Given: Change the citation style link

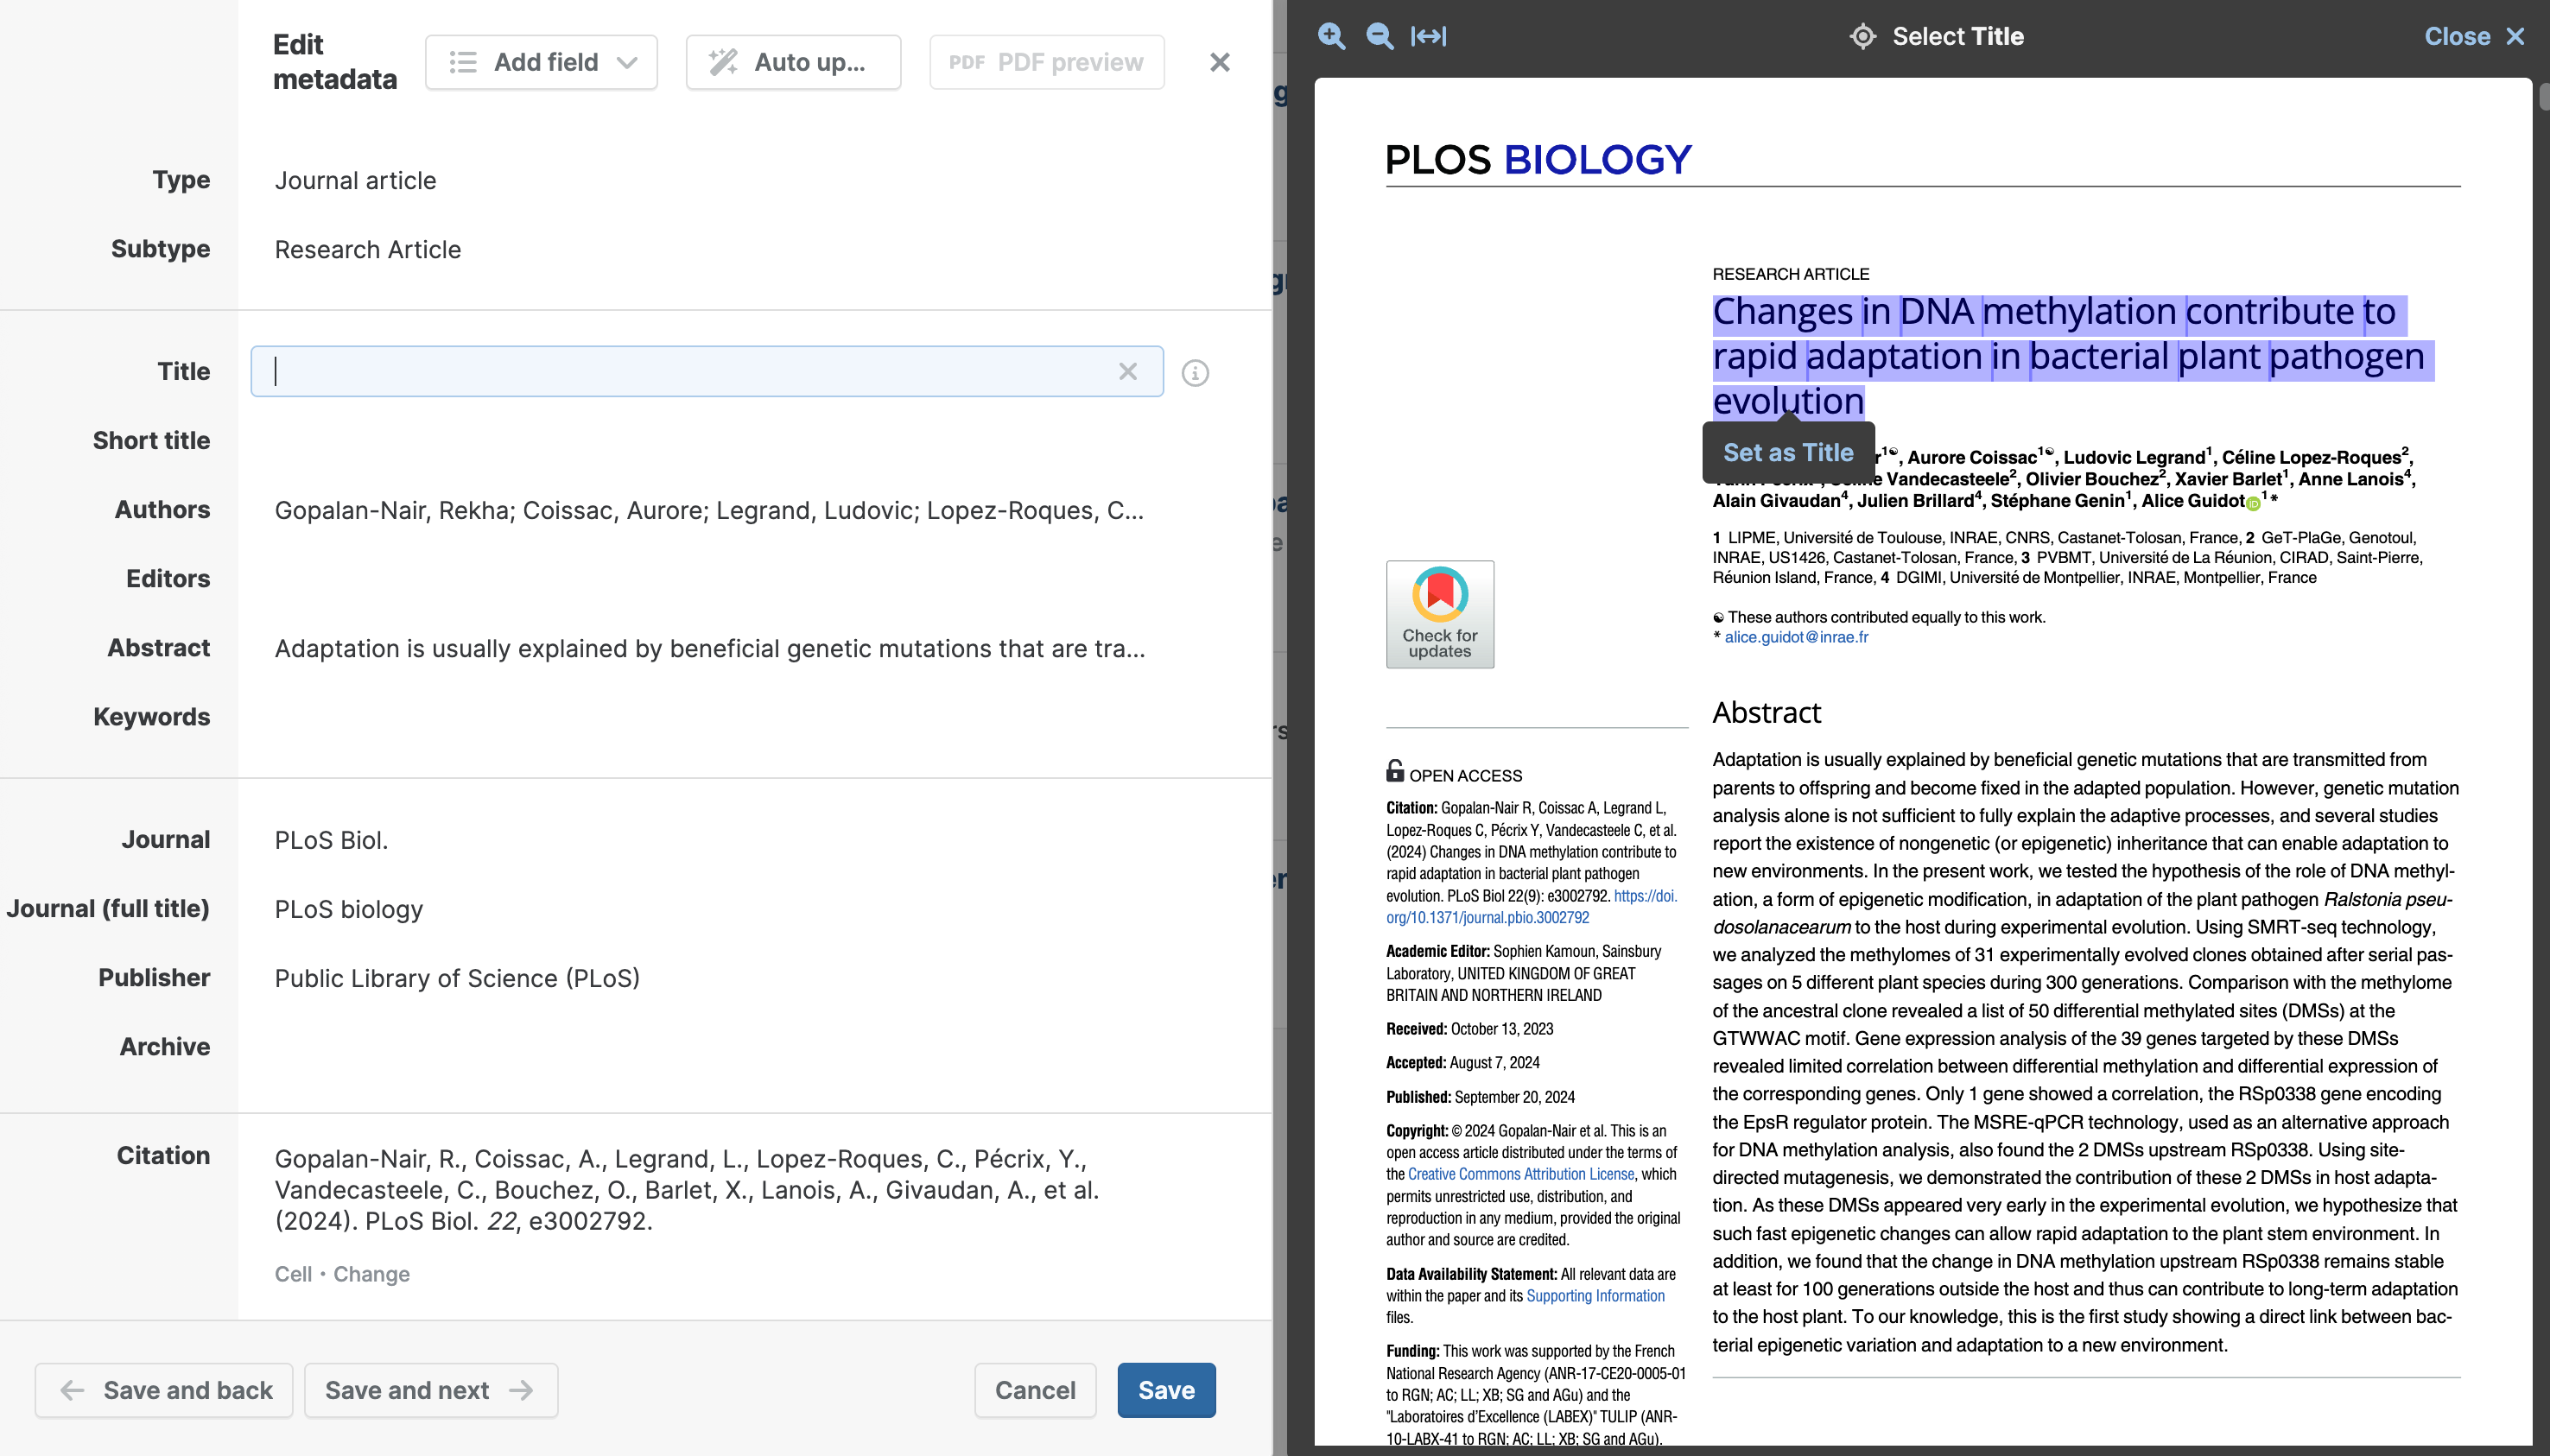Looking at the screenshot, I should pos(371,1274).
